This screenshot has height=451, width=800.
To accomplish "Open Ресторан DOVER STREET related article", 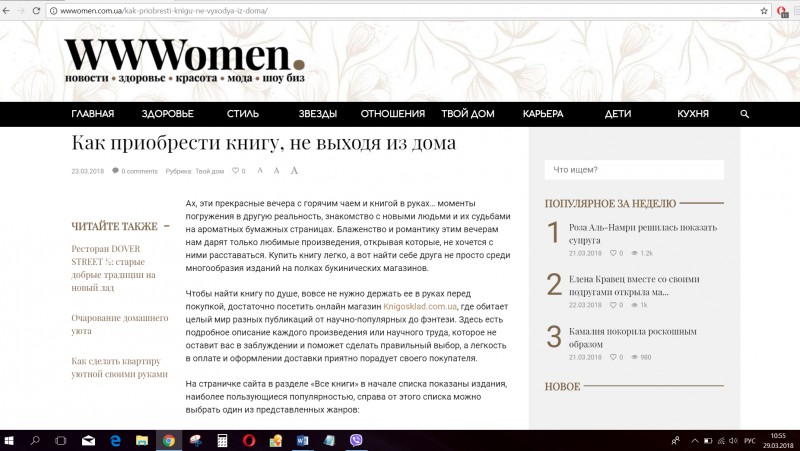I will point(114,268).
